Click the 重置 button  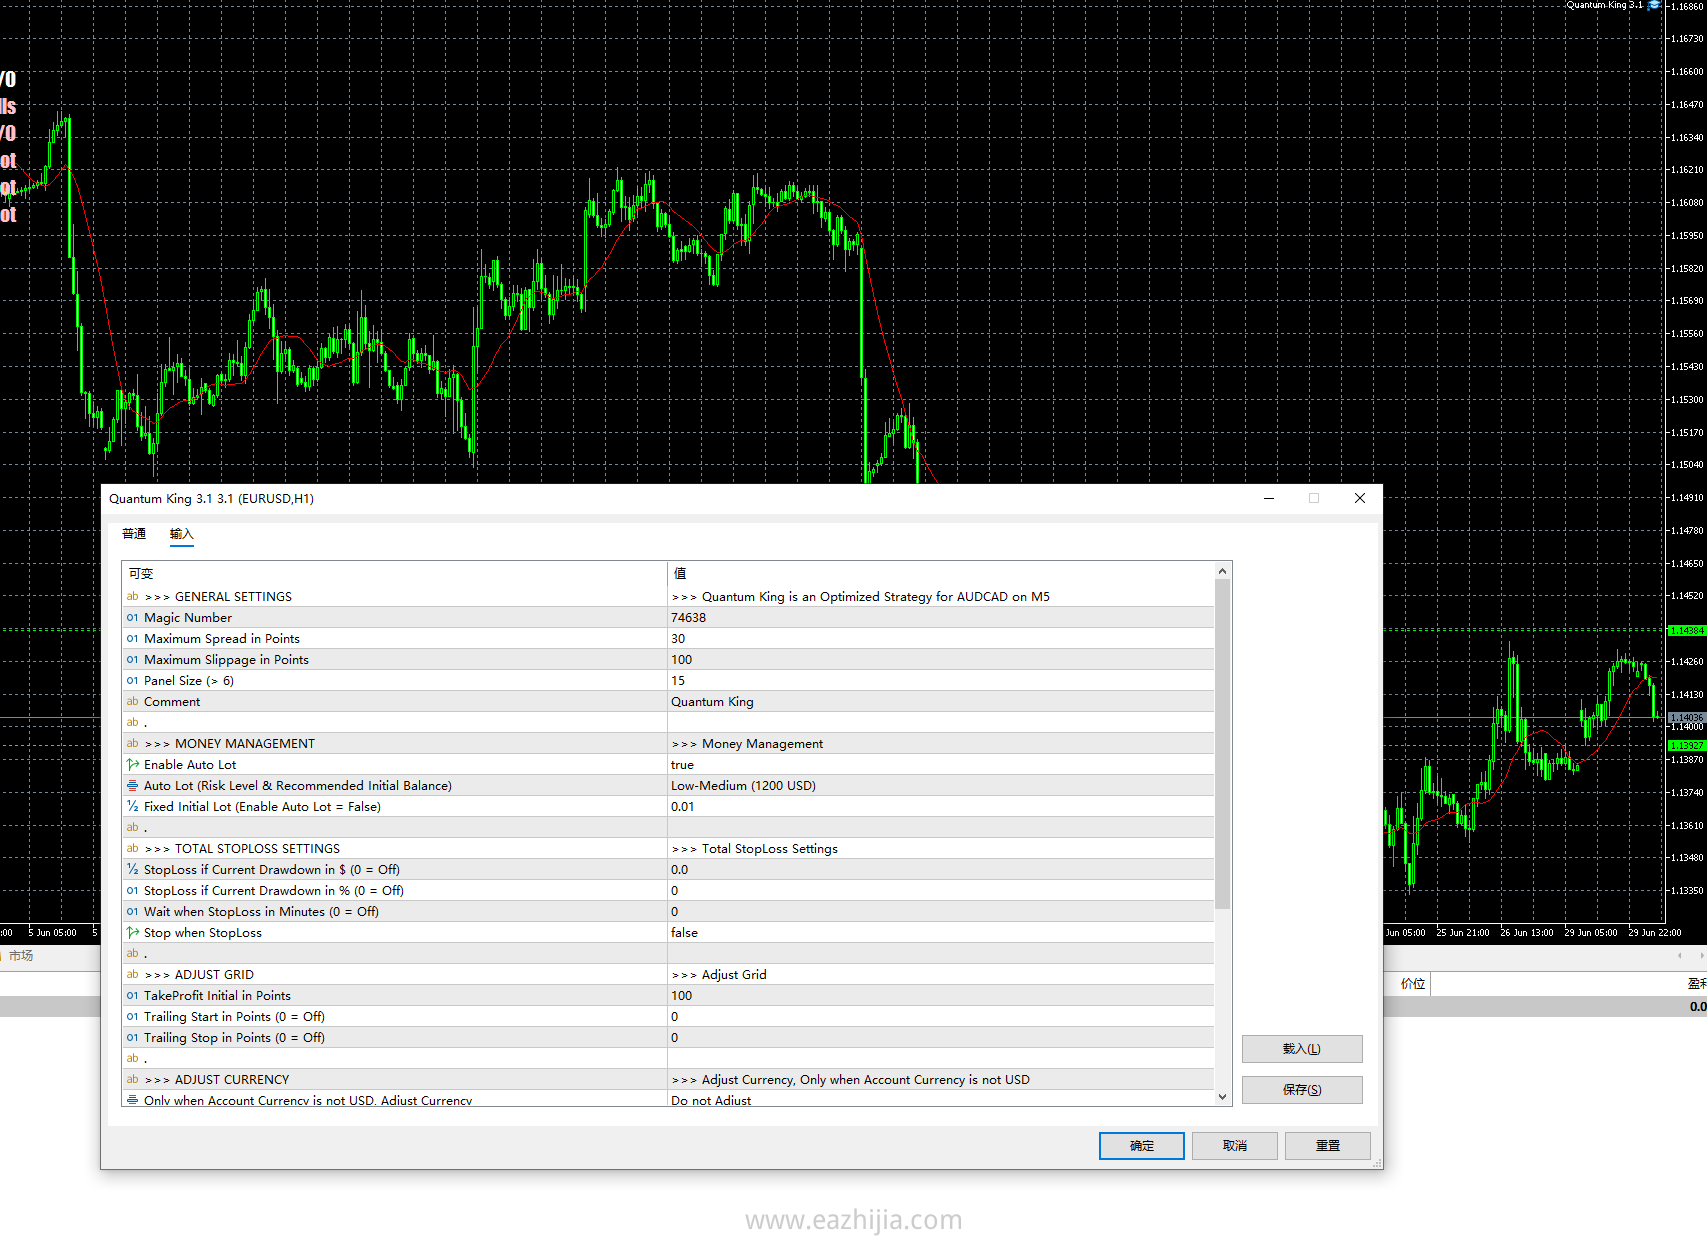coord(1327,1146)
